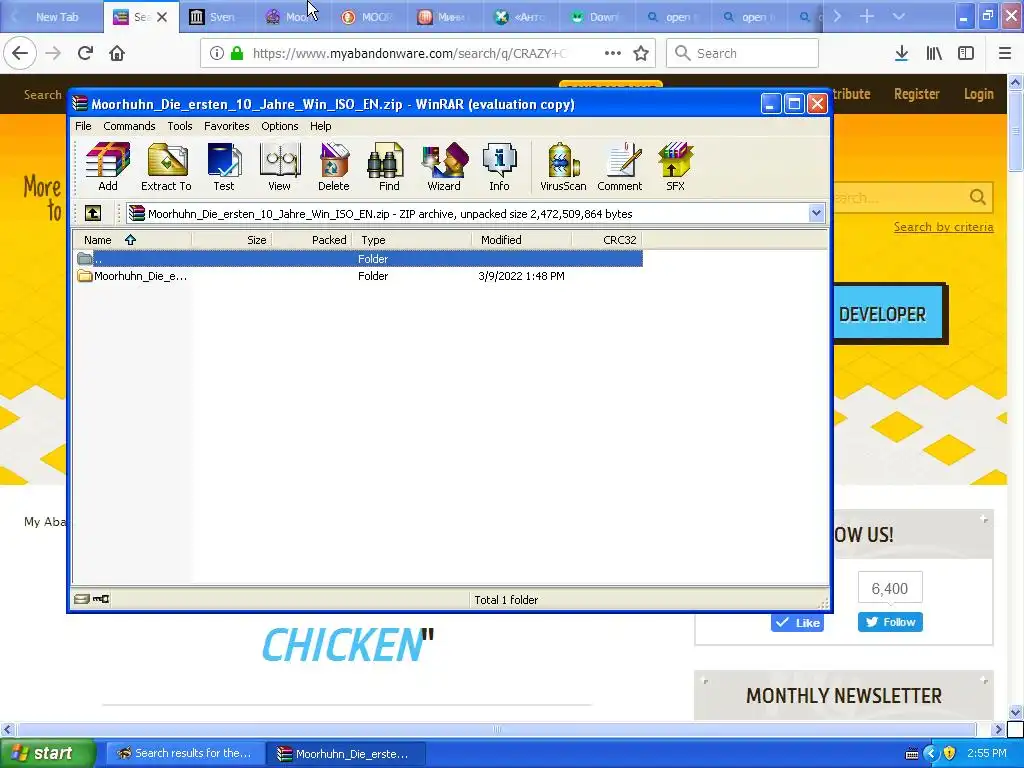Select the parent '..' folder row
The height and width of the screenshot is (768, 1024).
click(357, 259)
